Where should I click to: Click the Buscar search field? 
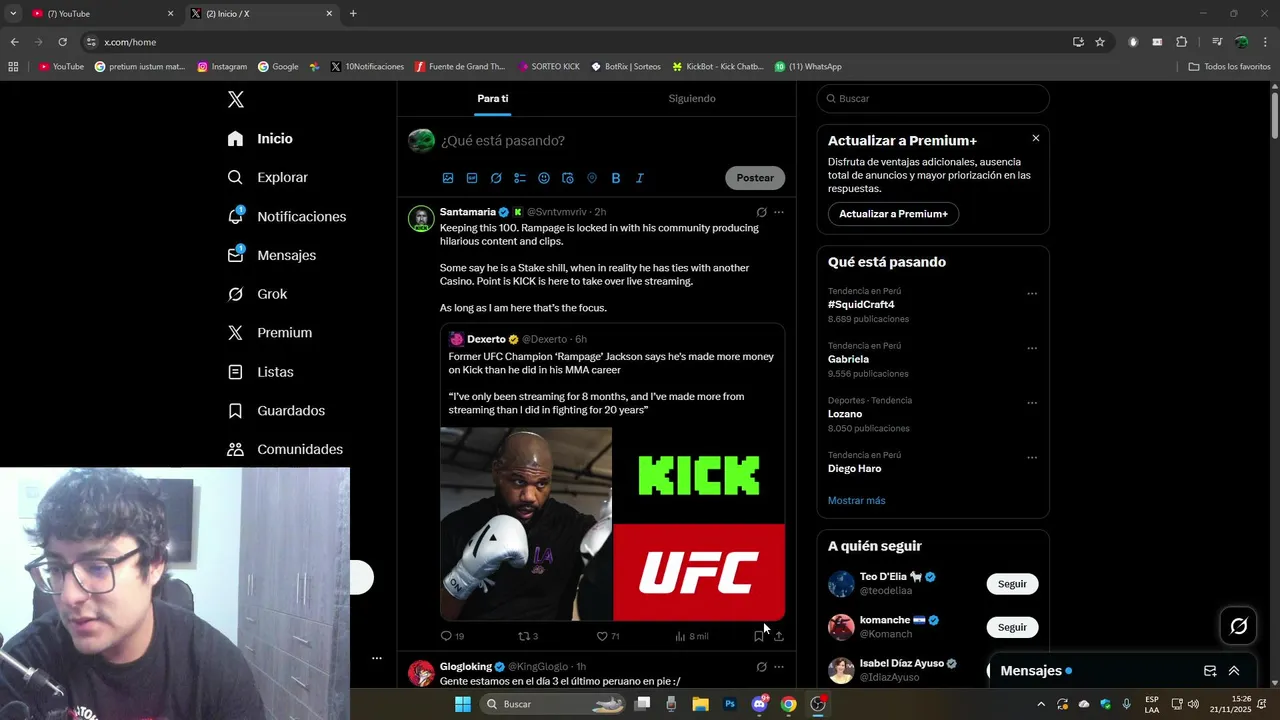933,99
